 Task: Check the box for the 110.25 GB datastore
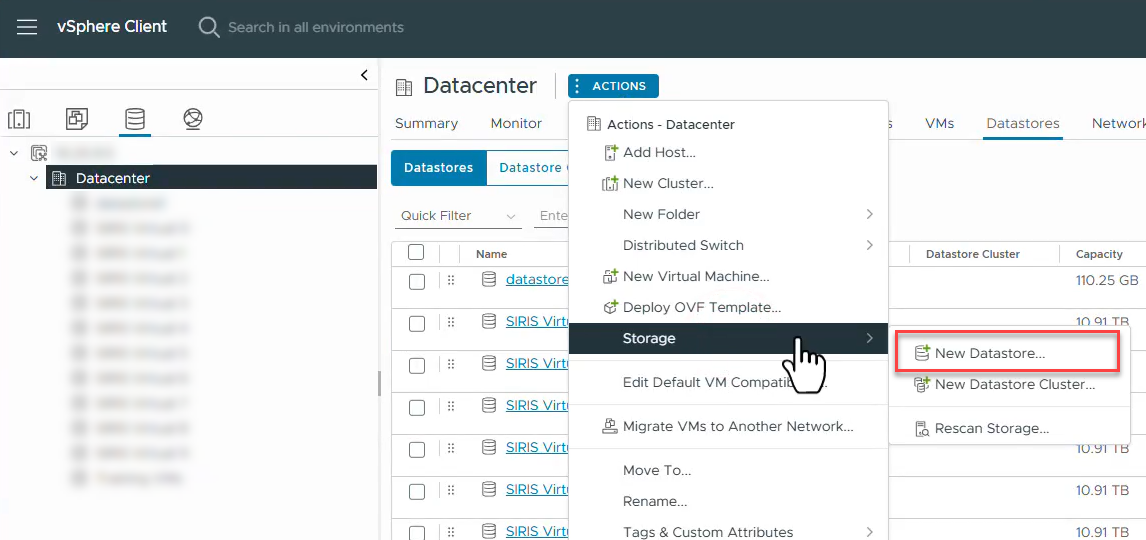pos(417,282)
